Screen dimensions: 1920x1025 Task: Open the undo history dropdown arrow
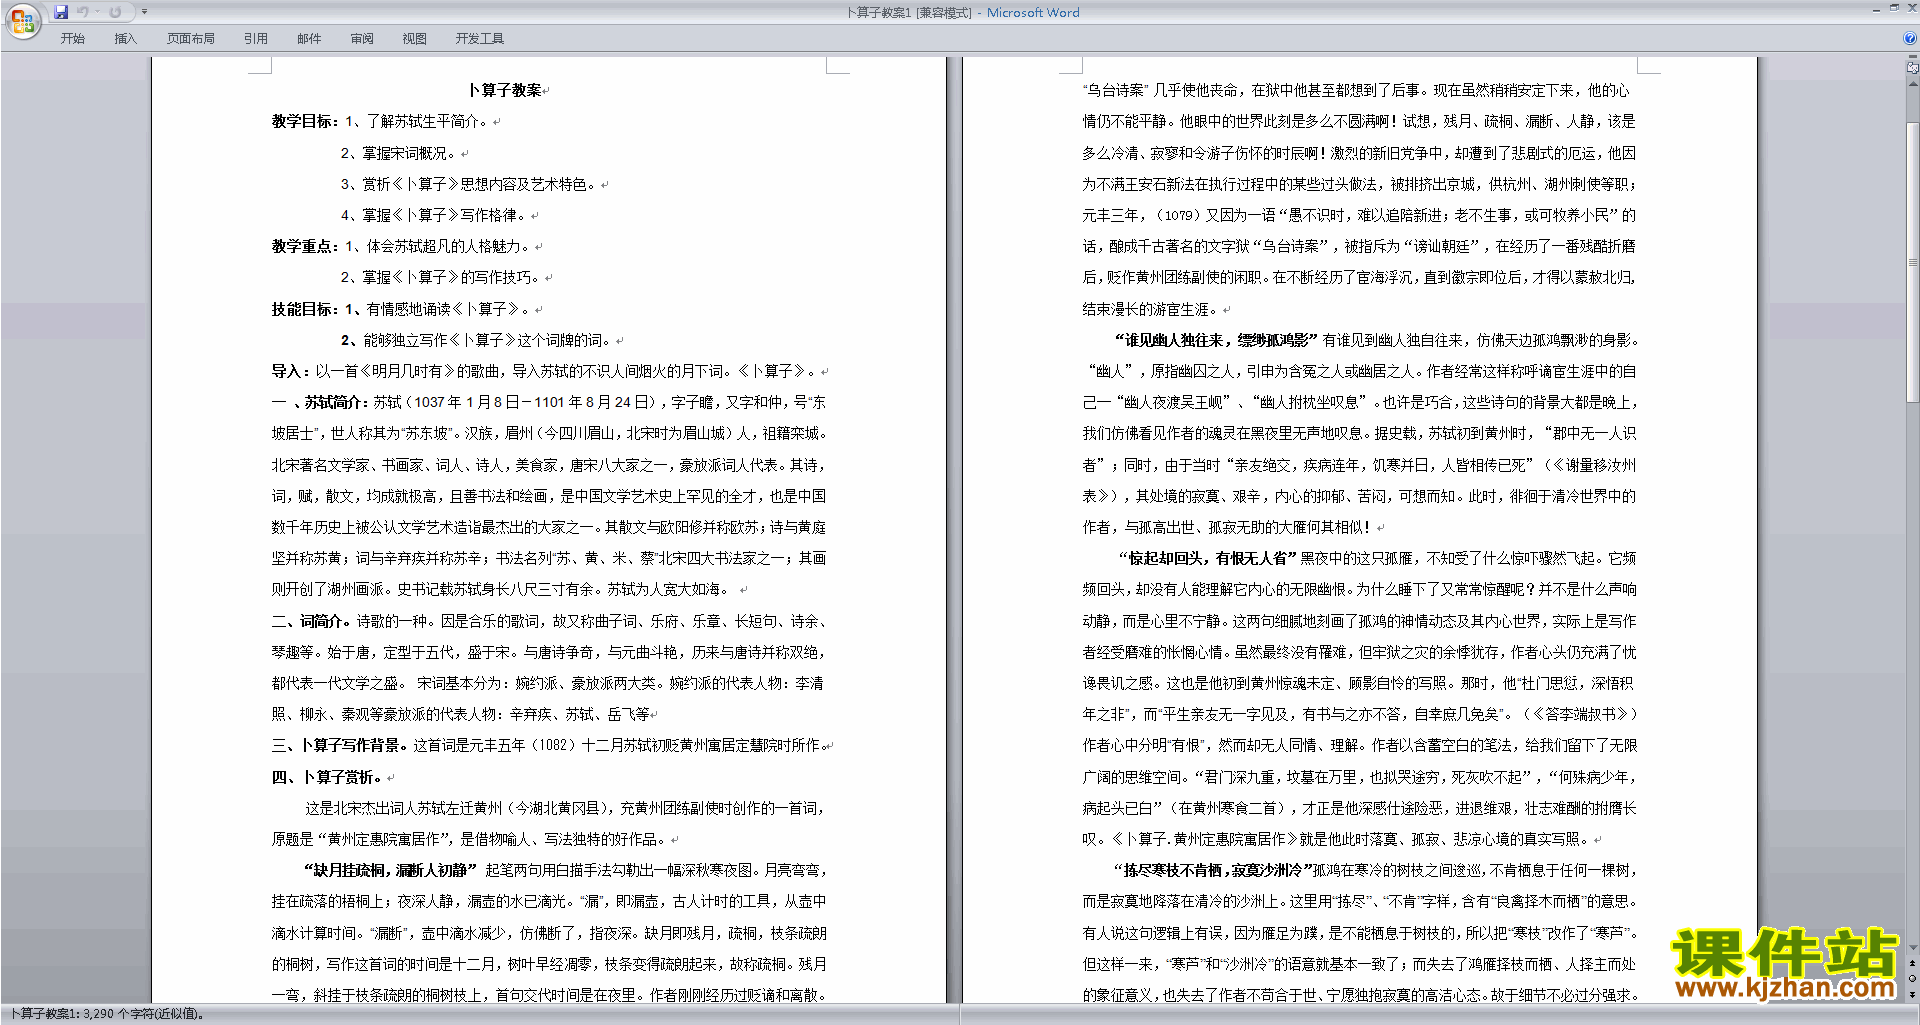point(97,12)
